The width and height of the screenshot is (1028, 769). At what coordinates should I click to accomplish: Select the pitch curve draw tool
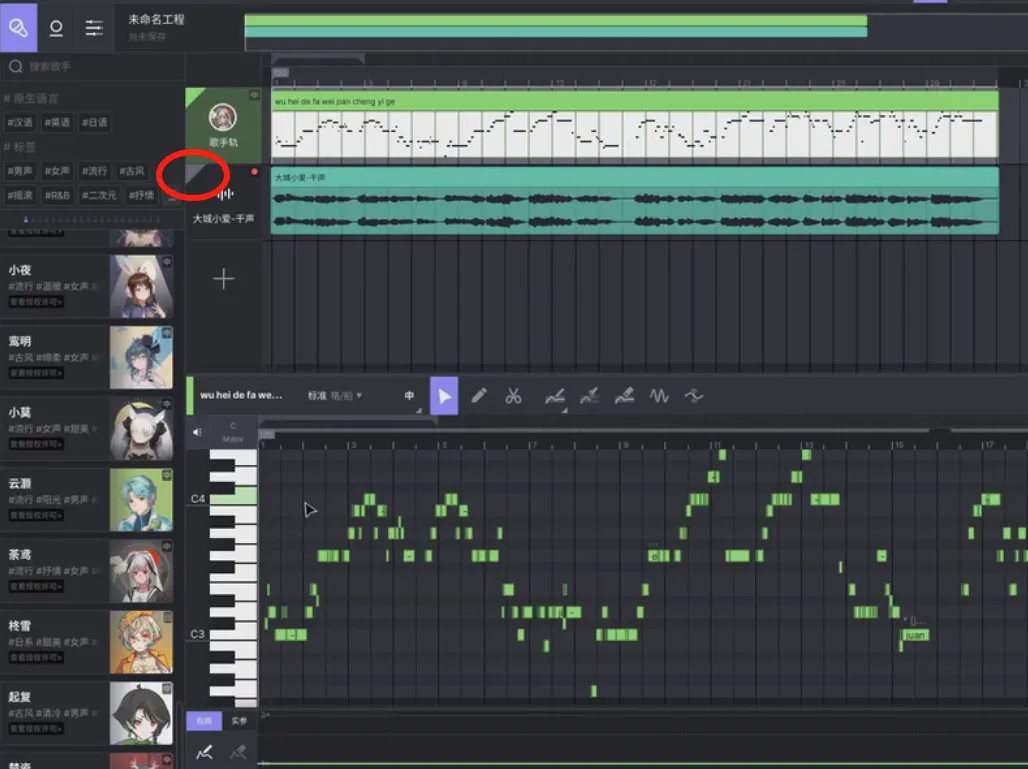pos(555,396)
